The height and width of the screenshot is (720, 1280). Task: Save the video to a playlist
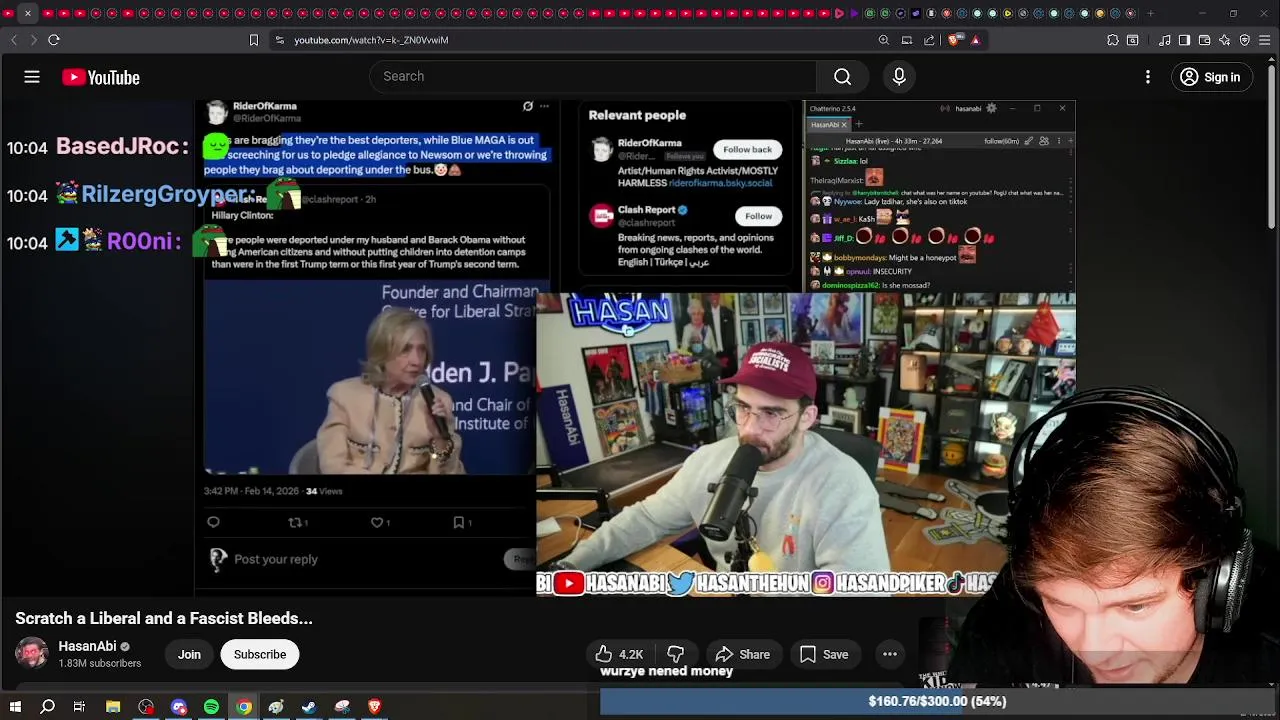pos(825,654)
